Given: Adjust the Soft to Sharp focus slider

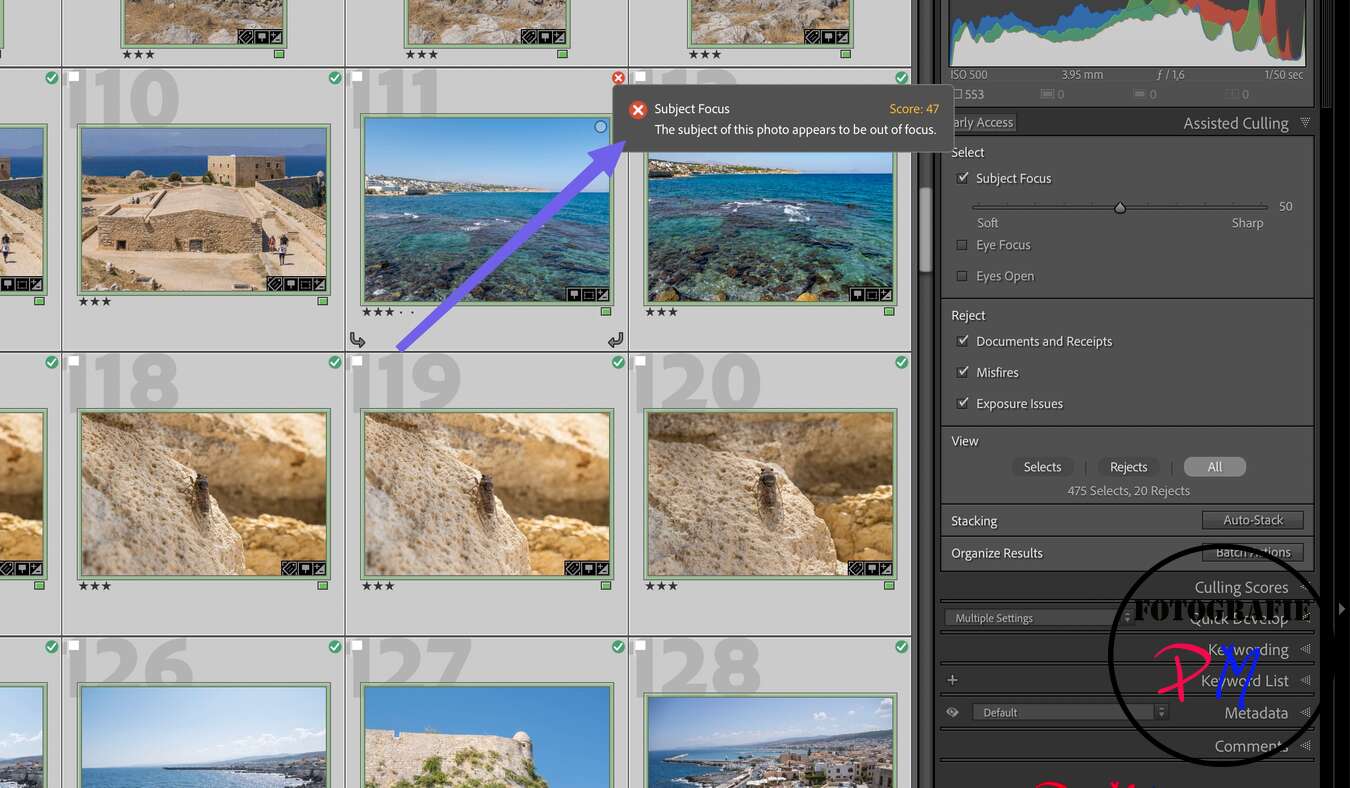Looking at the screenshot, I should click(x=1120, y=207).
